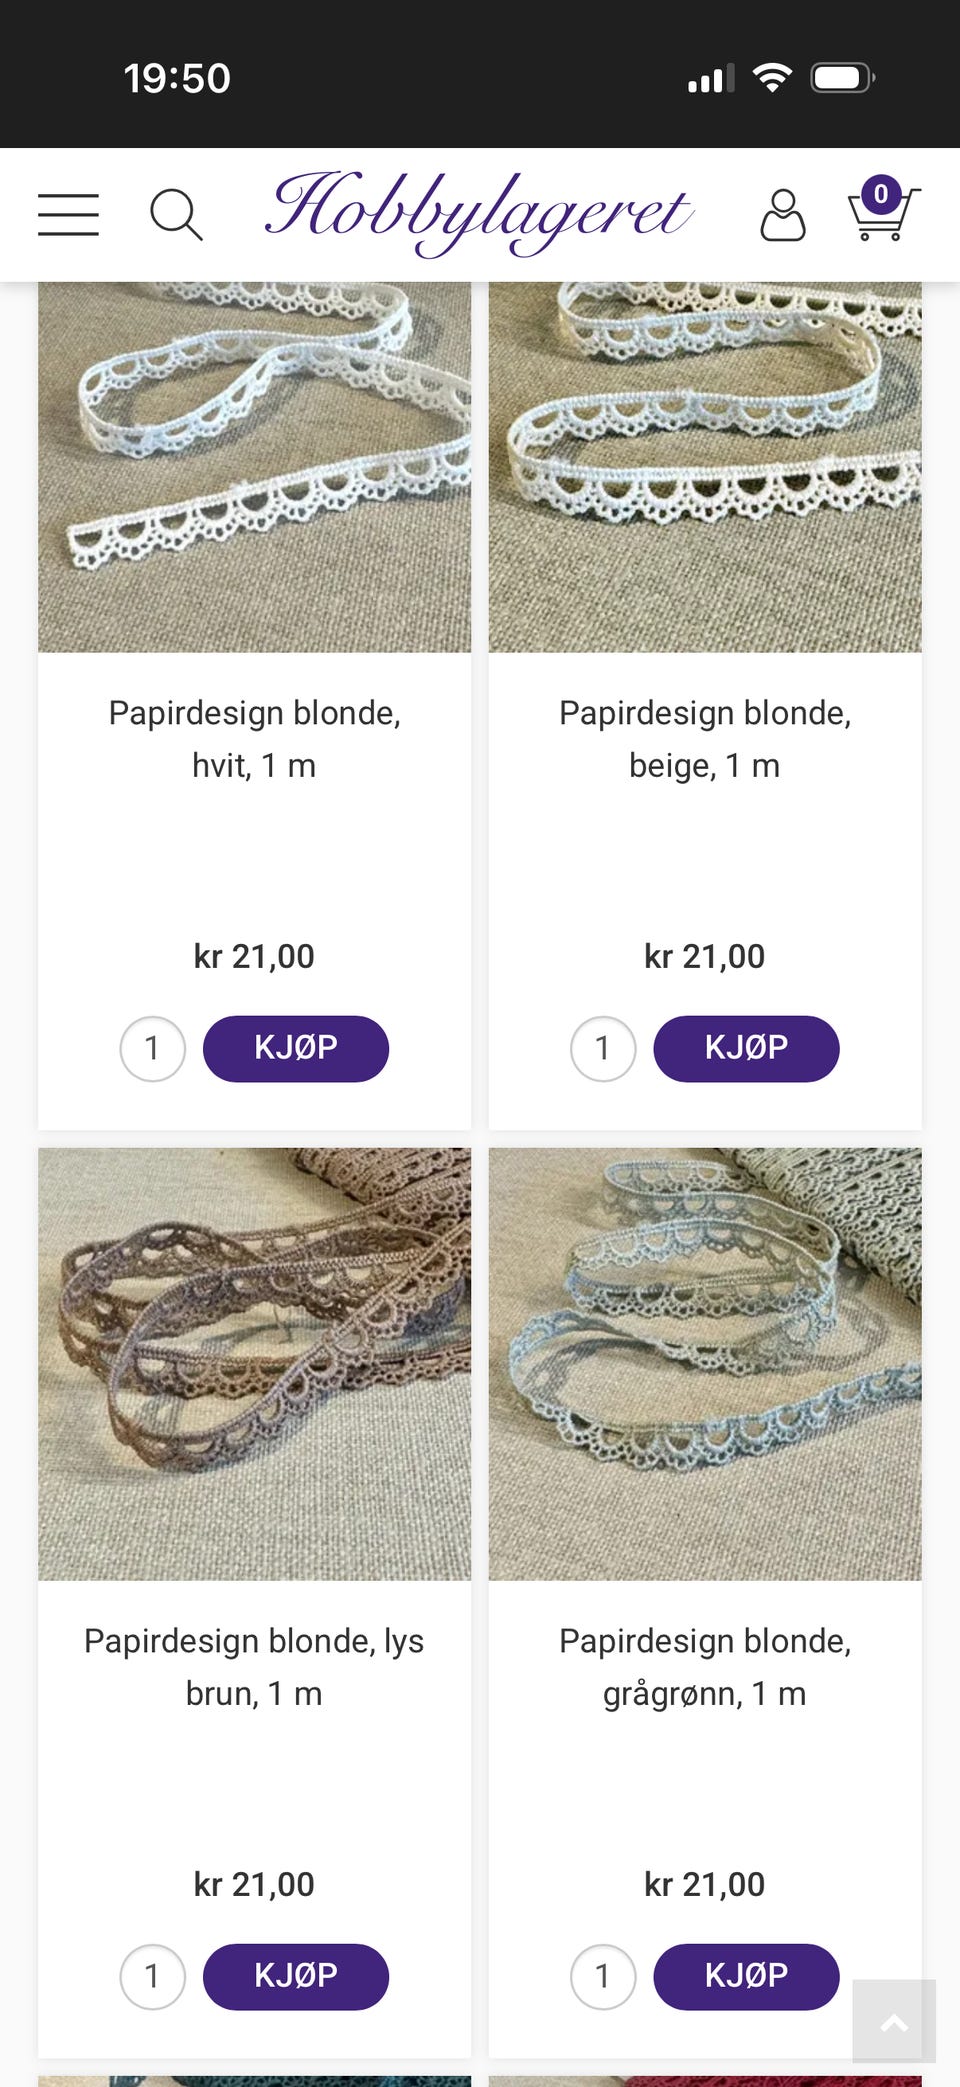Screen dimensions: 960x2087
Task: Tap the battery status icon
Action: click(843, 78)
